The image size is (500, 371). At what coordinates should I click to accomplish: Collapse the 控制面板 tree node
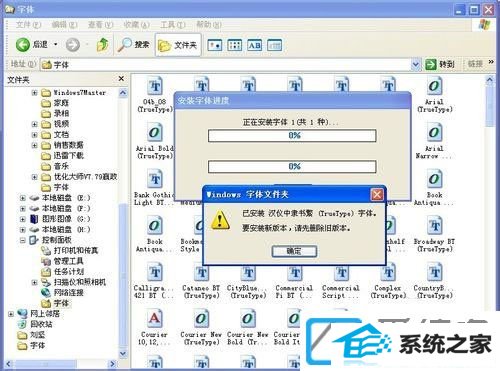coord(22,240)
